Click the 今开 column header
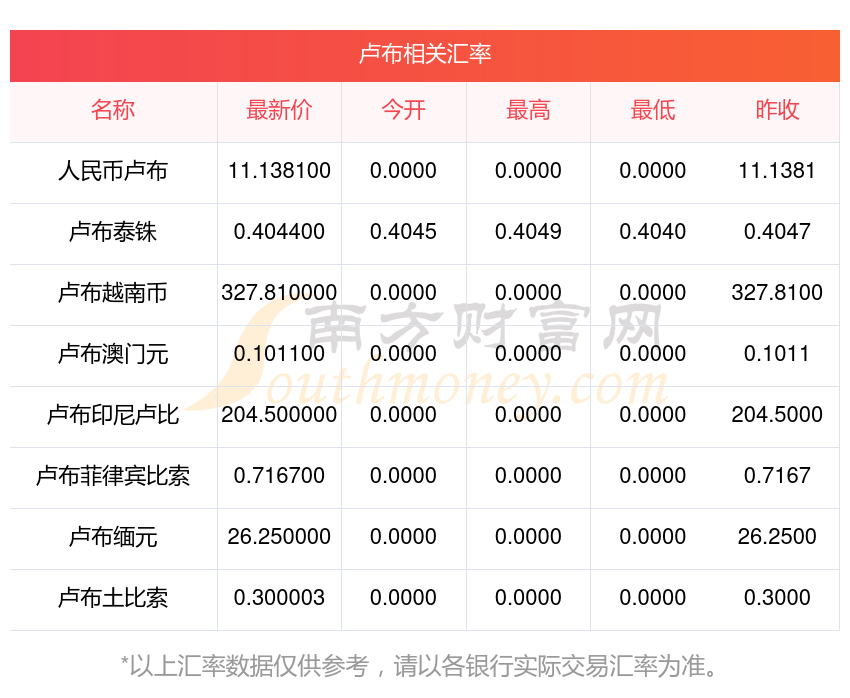This screenshot has height=698, width=850. (x=403, y=110)
